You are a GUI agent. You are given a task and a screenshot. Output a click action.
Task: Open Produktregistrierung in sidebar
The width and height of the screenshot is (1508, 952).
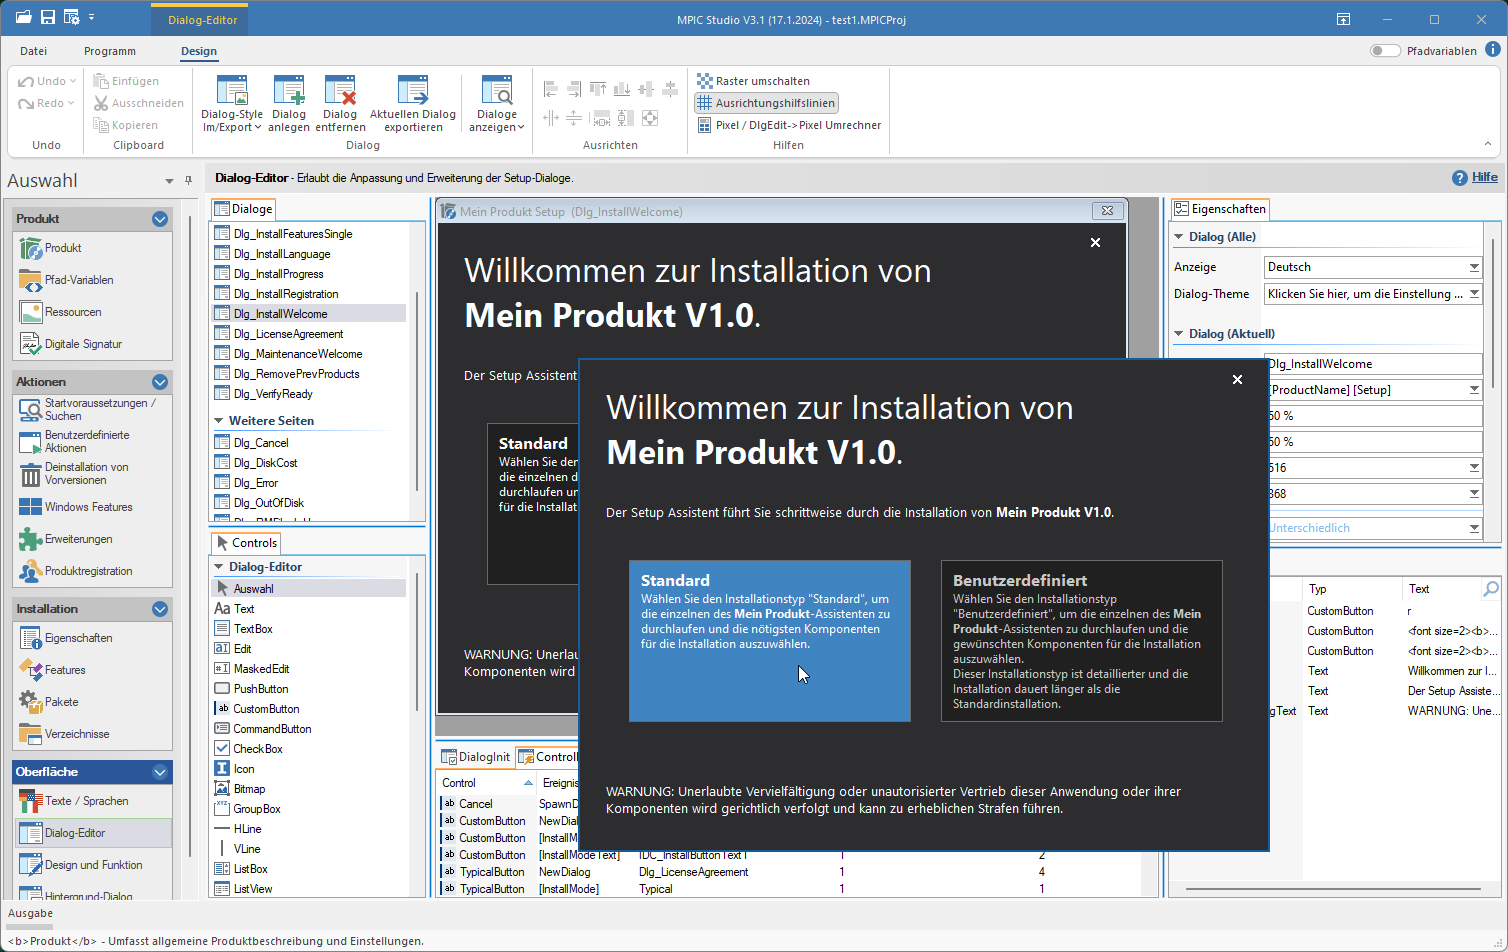point(92,571)
